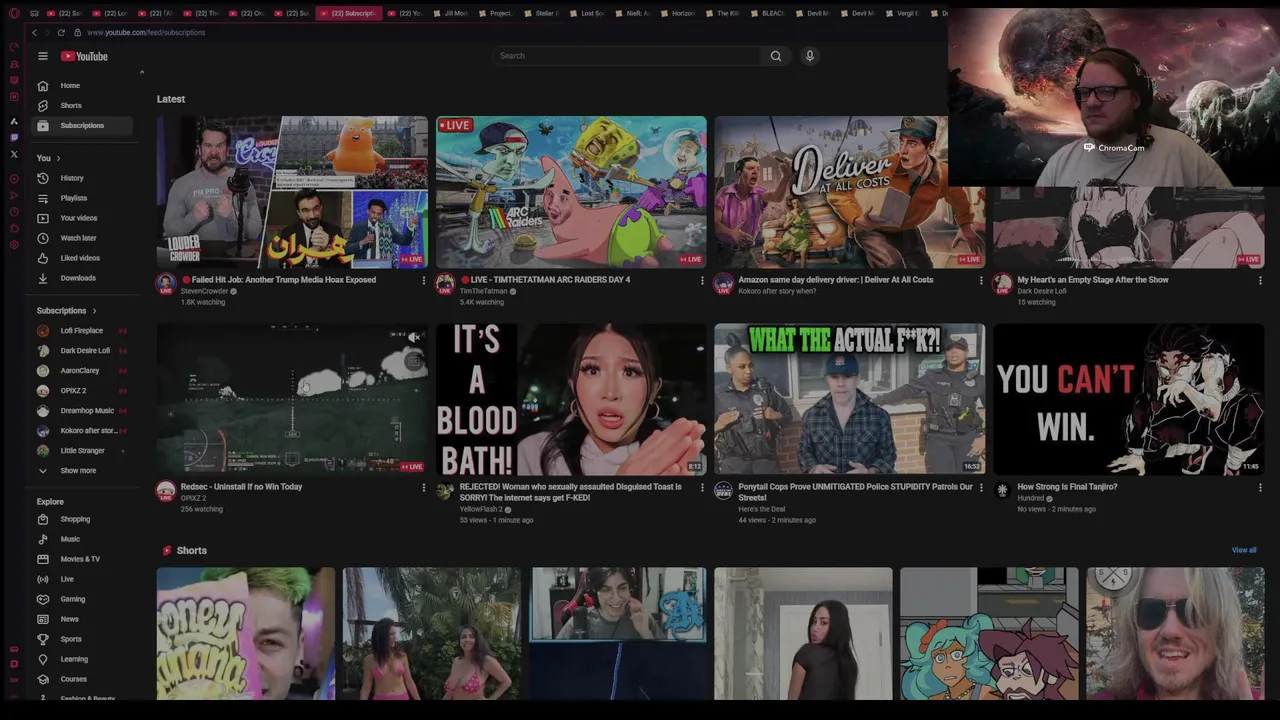
Task: Open the Little Stranger channel subscription
Action: [83, 450]
